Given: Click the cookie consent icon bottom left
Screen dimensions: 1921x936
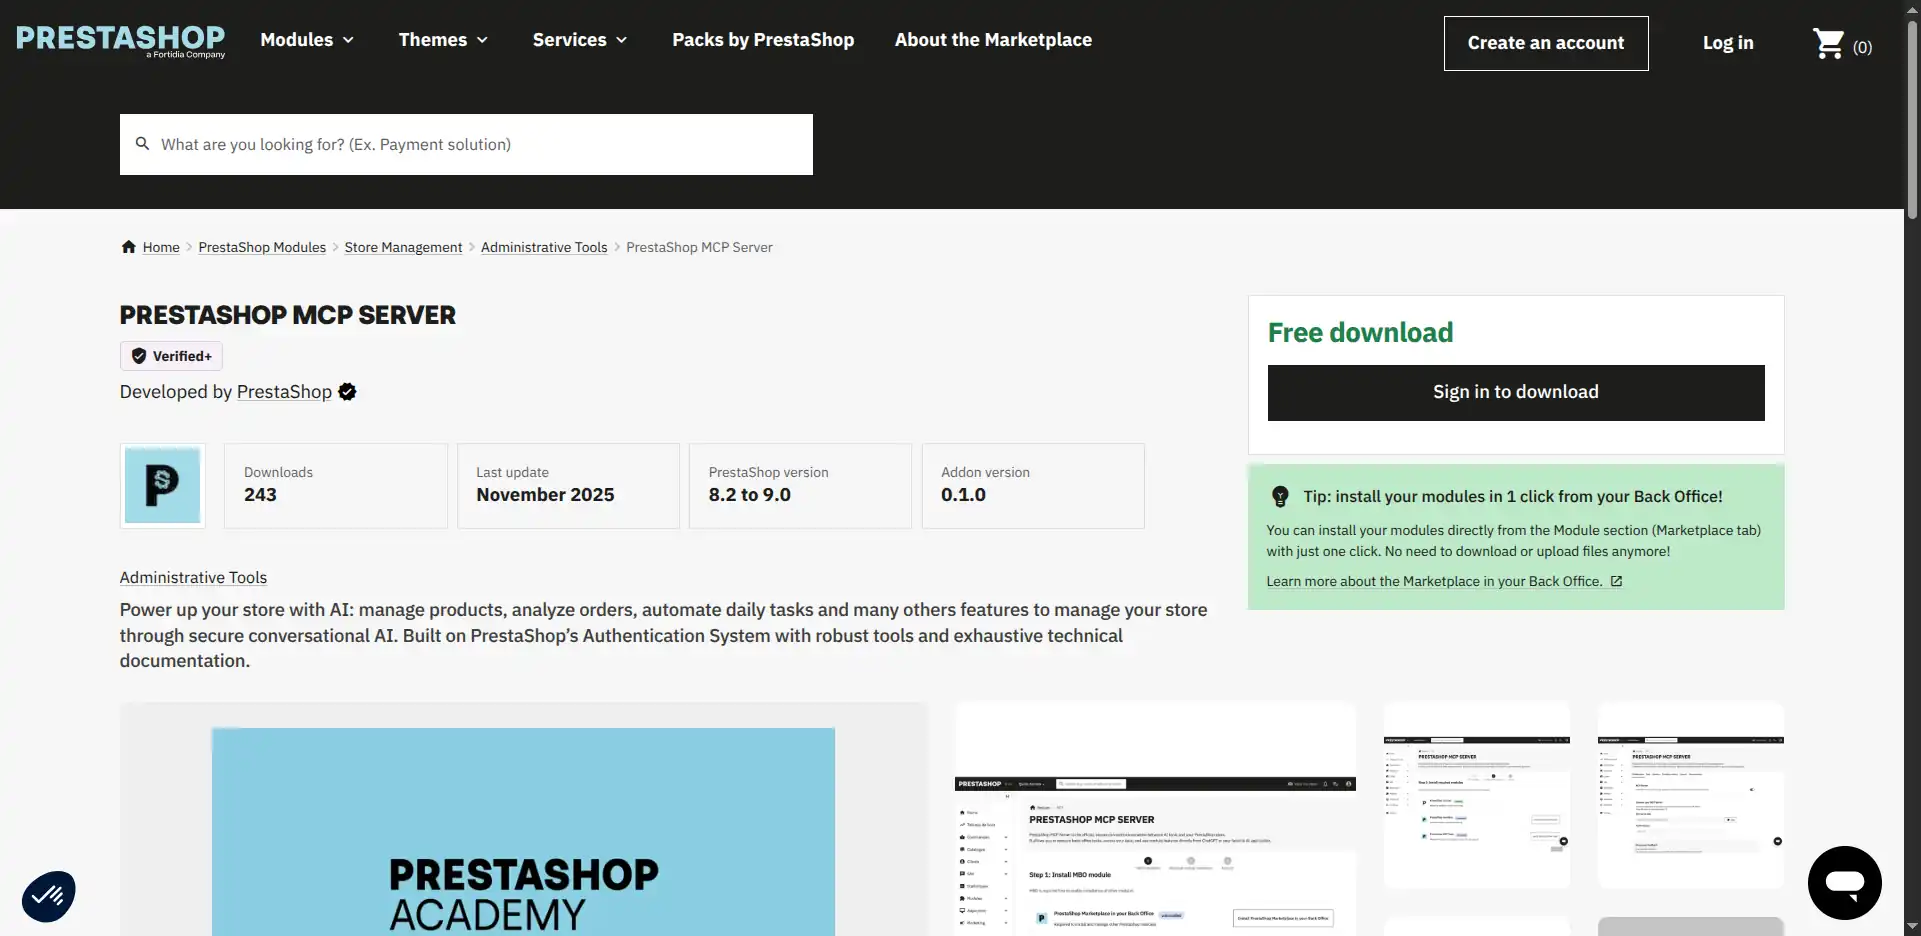Looking at the screenshot, I should pyautogui.click(x=47, y=895).
